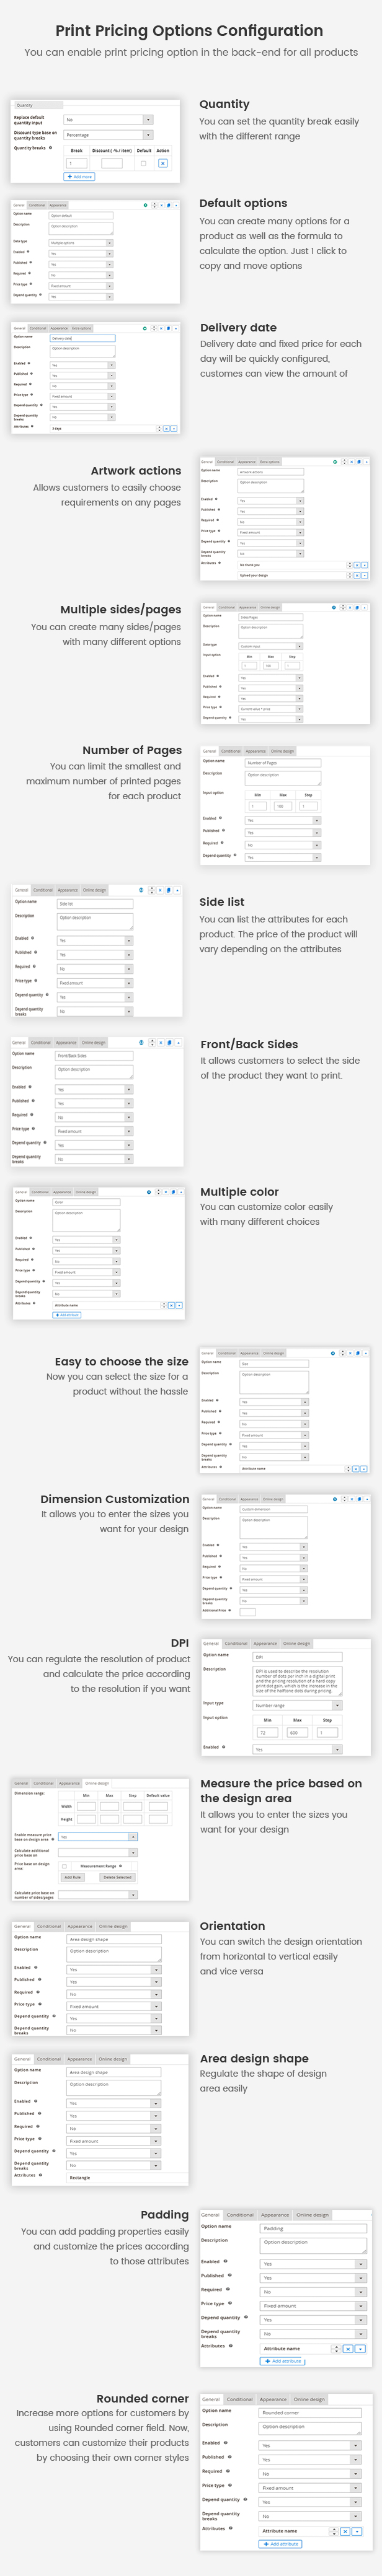Screen dimensions: 382x2576
Task: Open Extra options tab in Delivery date panel
Action: [x=81, y=327]
